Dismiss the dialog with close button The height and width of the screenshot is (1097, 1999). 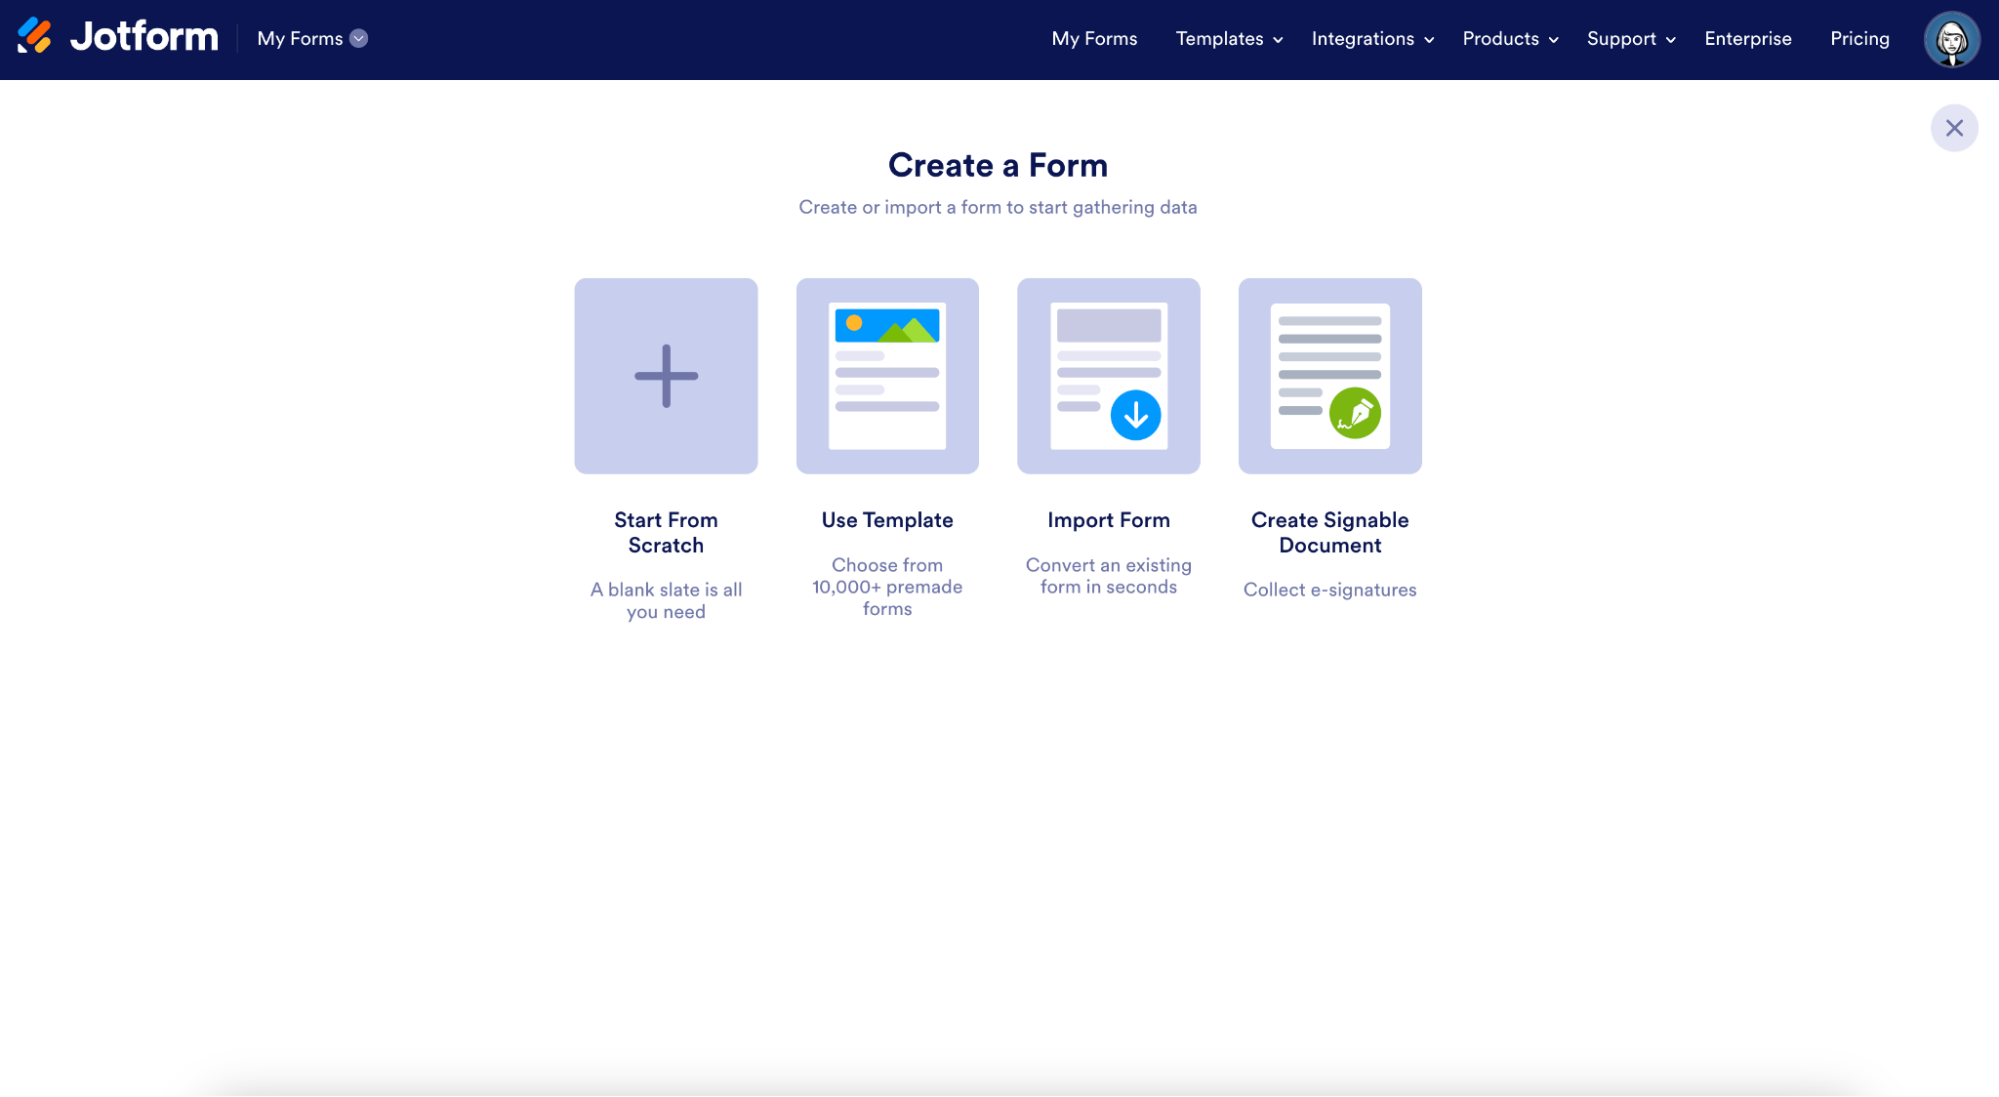pyautogui.click(x=1956, y=127)
